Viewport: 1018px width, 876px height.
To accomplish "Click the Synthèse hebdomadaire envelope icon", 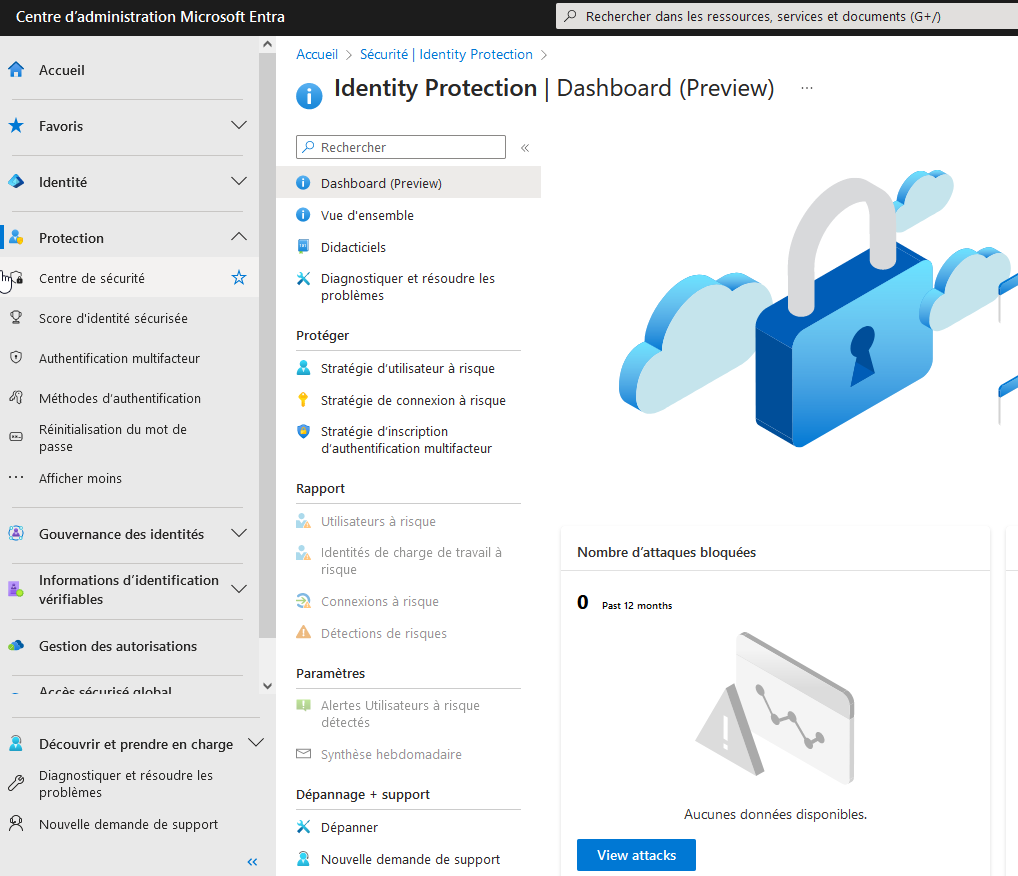I will (303, 754).
